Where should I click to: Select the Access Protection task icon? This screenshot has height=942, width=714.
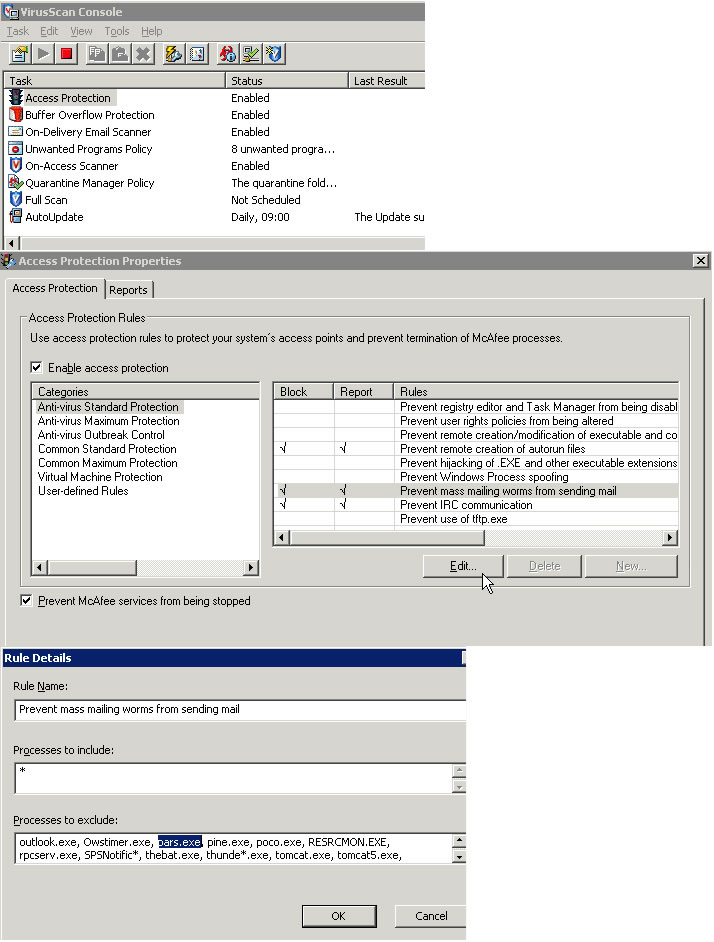tap(16, 98)
